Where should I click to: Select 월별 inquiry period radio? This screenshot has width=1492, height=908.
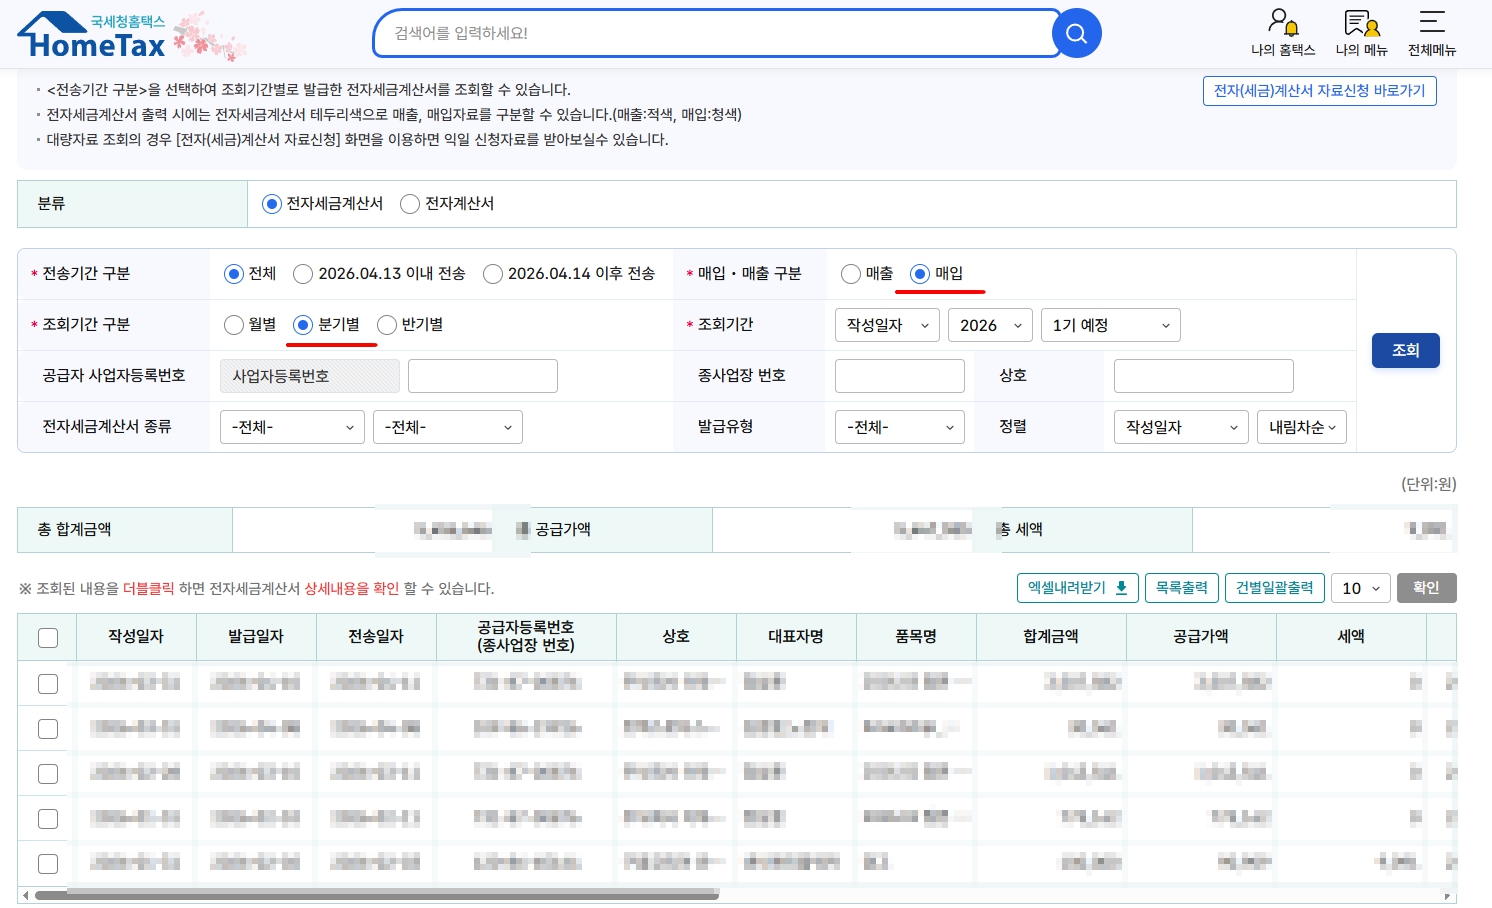coord(234,325)
